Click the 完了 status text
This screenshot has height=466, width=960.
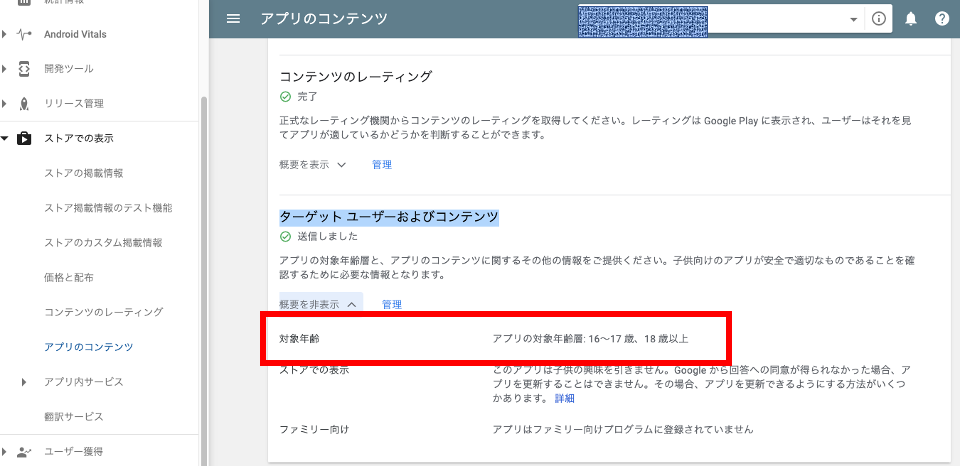308,97
